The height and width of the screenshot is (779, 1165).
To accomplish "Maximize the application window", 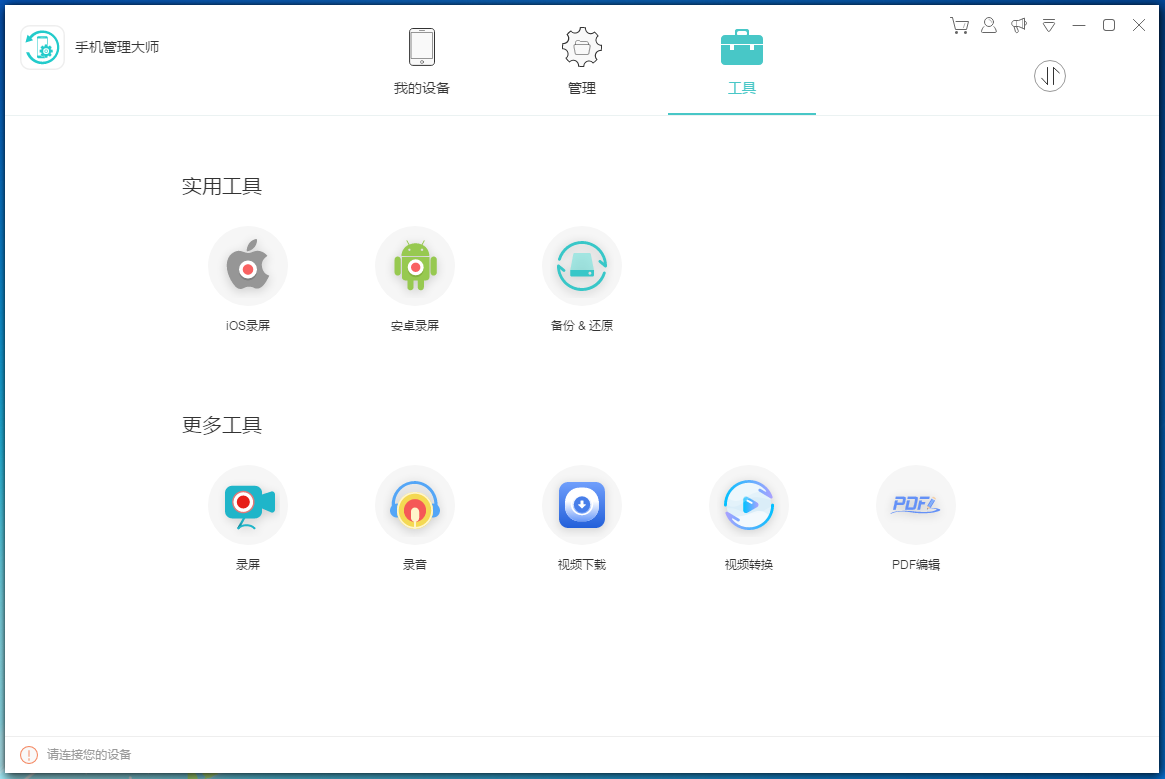I will tap(1109, 25).
